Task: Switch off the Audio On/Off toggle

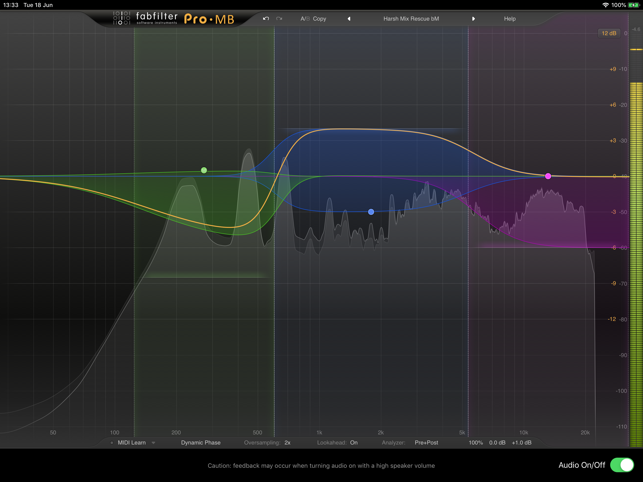Action: point(622,465)
